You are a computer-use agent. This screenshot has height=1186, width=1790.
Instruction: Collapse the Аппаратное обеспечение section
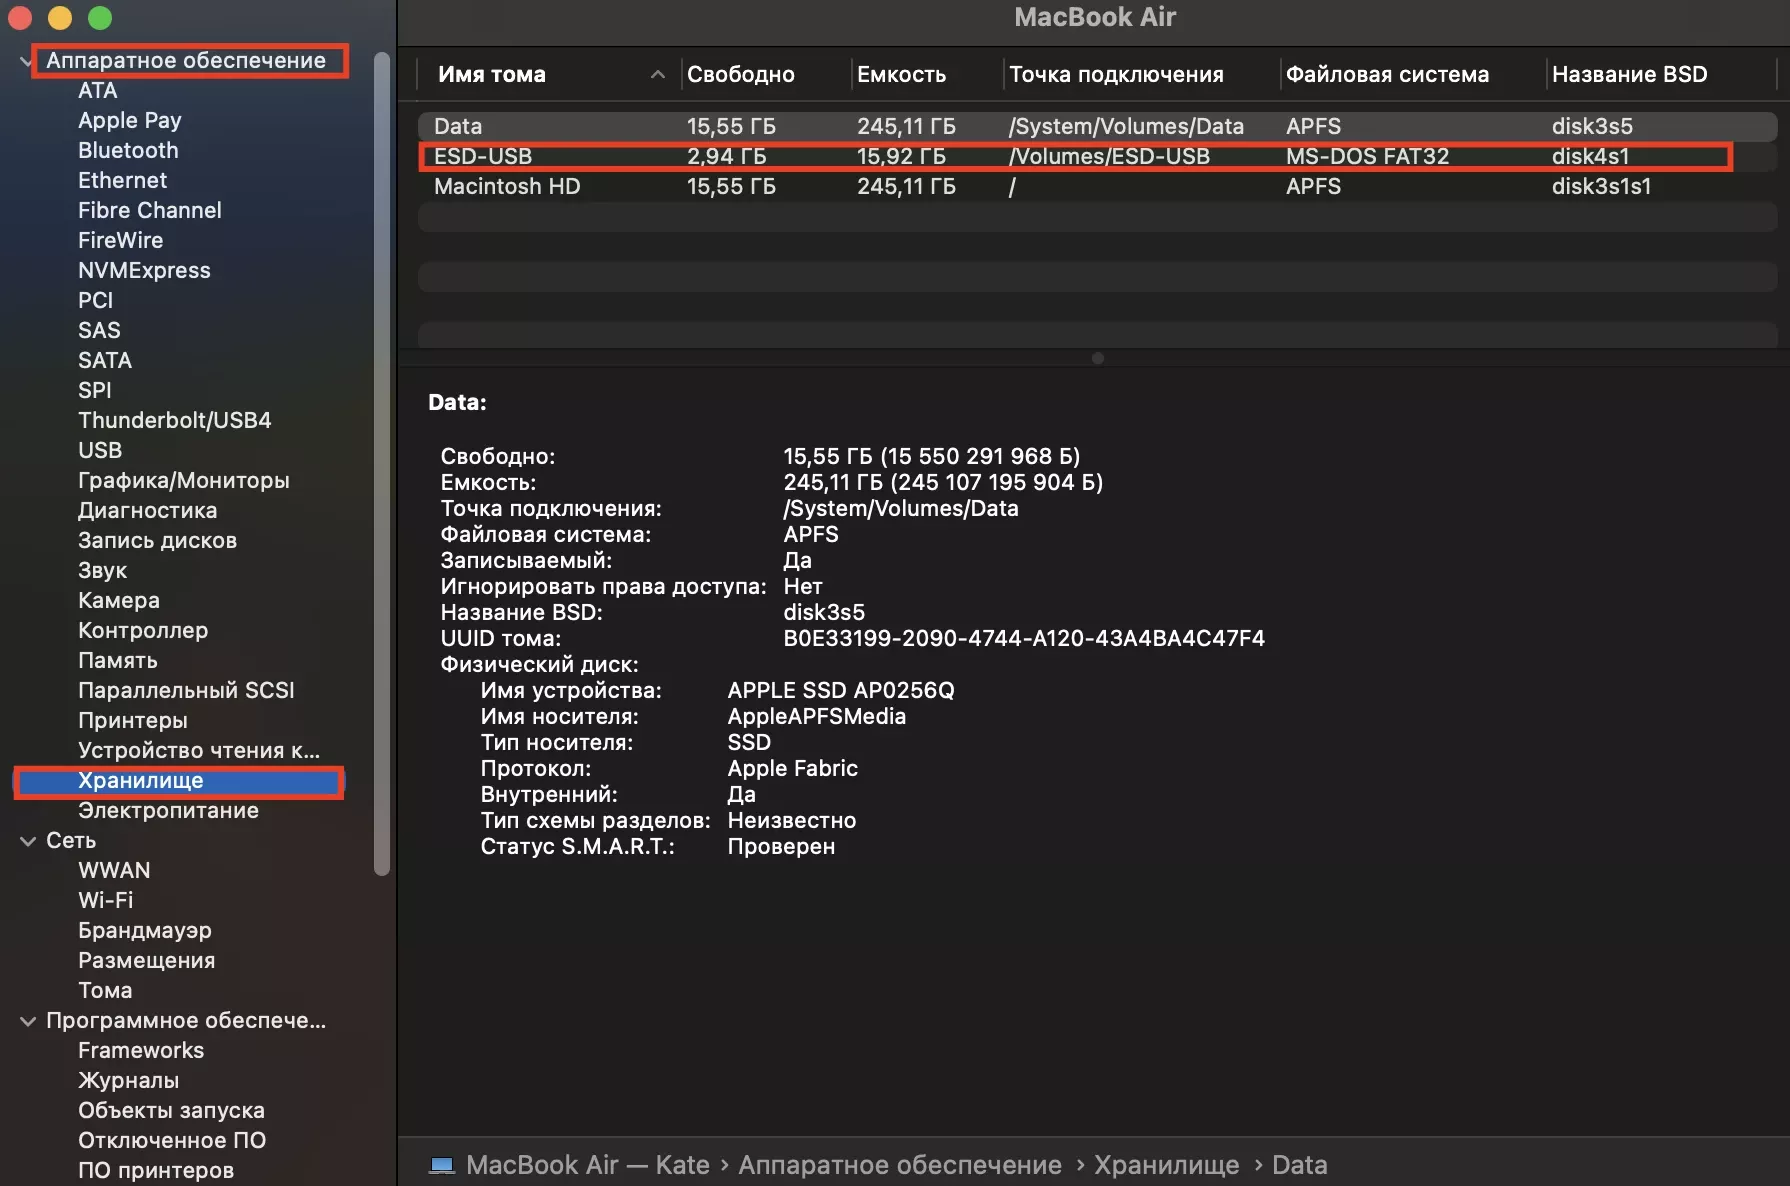(x=26, y=61)
